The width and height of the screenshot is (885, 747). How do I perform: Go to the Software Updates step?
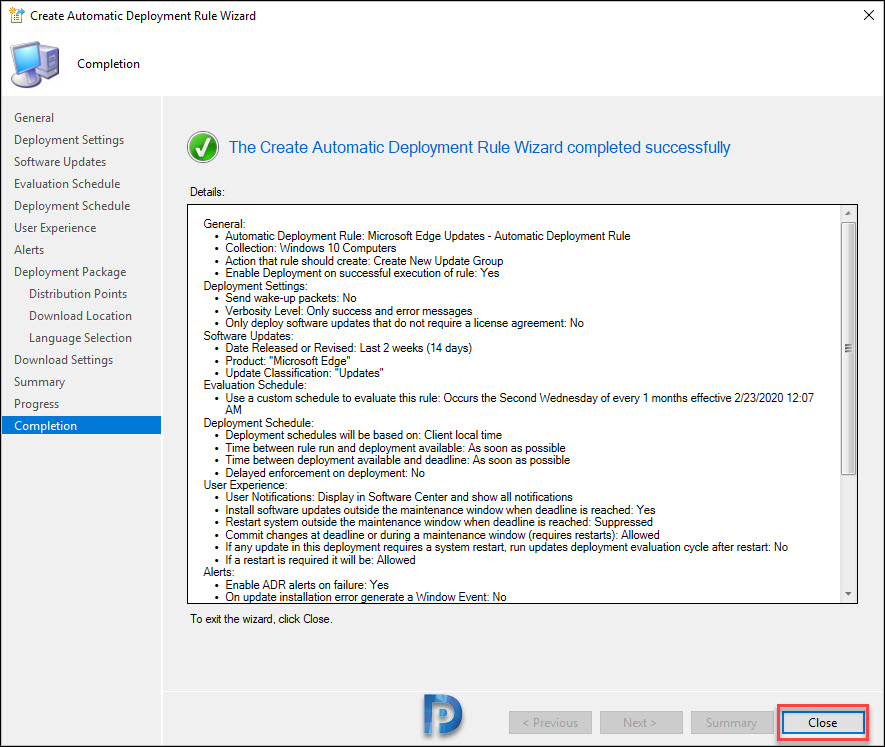(x=60, y=161)
